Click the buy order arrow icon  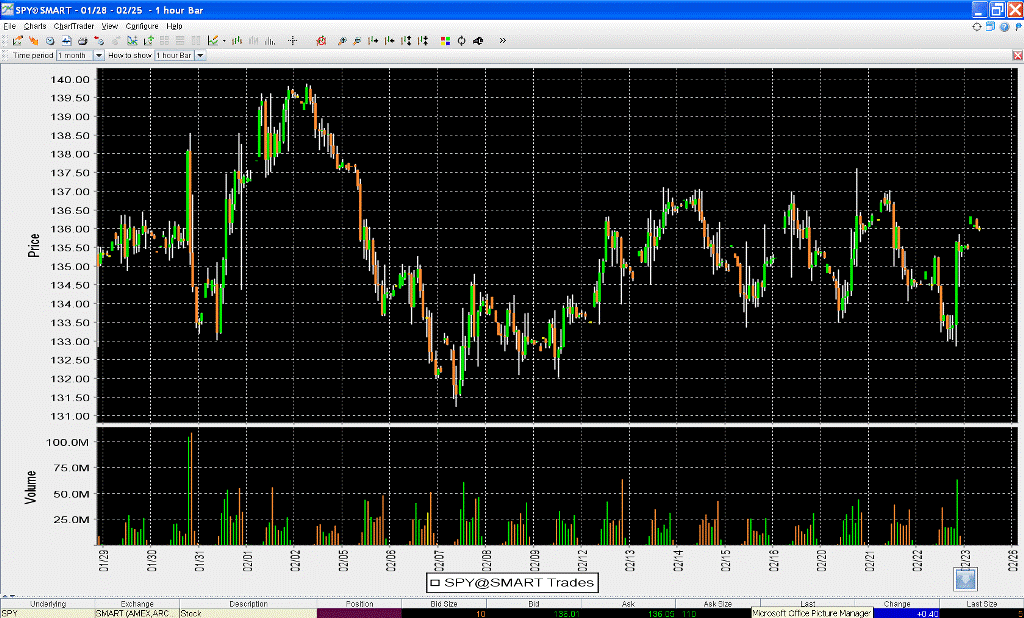coord(18,41)
